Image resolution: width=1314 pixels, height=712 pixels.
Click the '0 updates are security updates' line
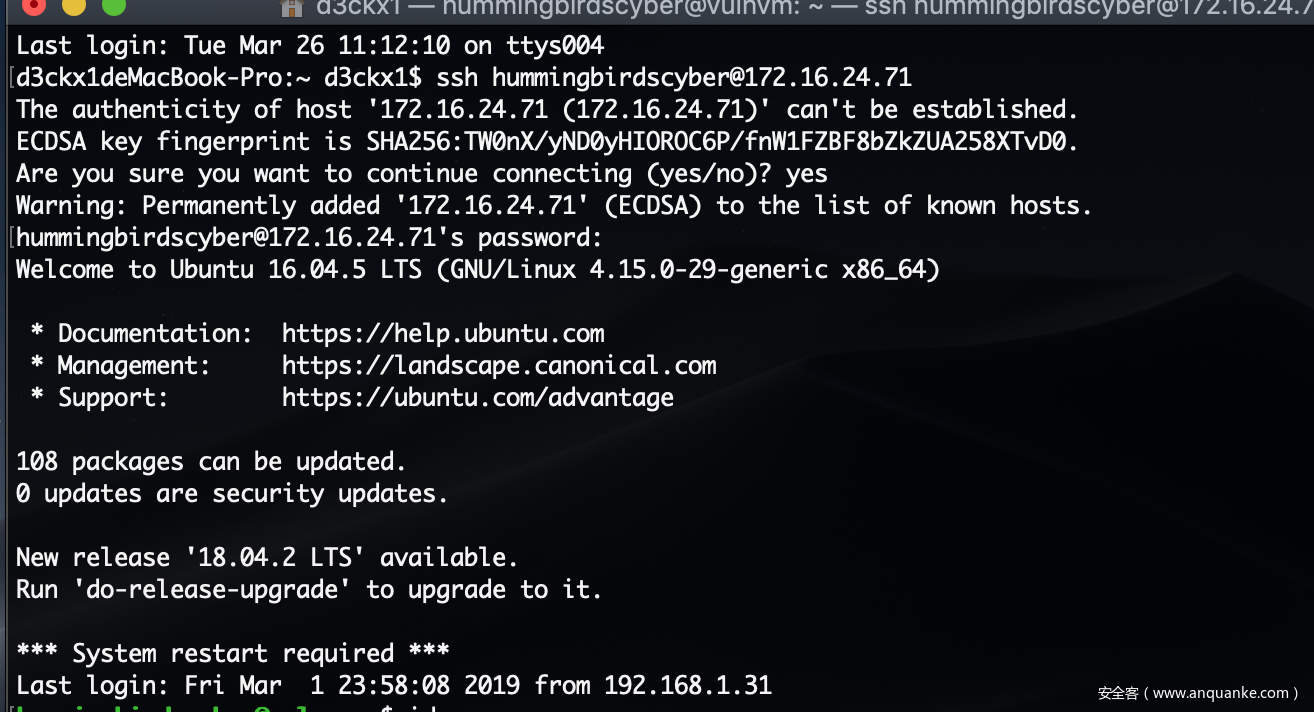232,493
